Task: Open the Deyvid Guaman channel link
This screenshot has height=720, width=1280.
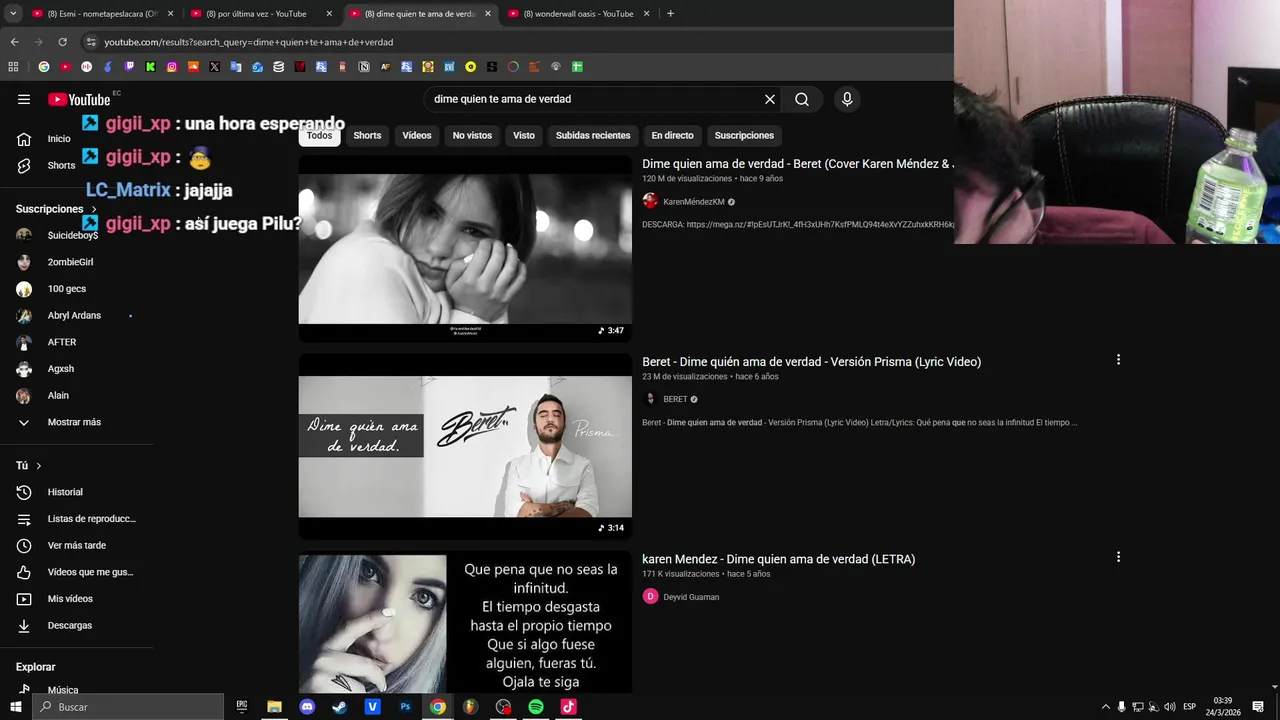Action: (x=691, y=597)
